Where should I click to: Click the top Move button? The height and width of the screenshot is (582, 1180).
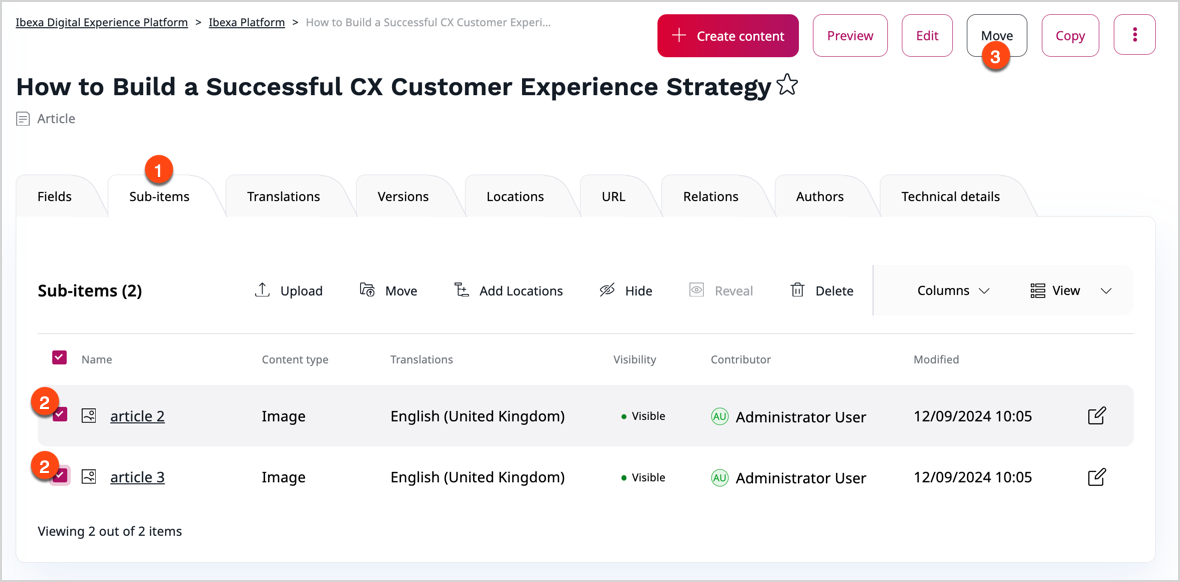pos(996,35)
